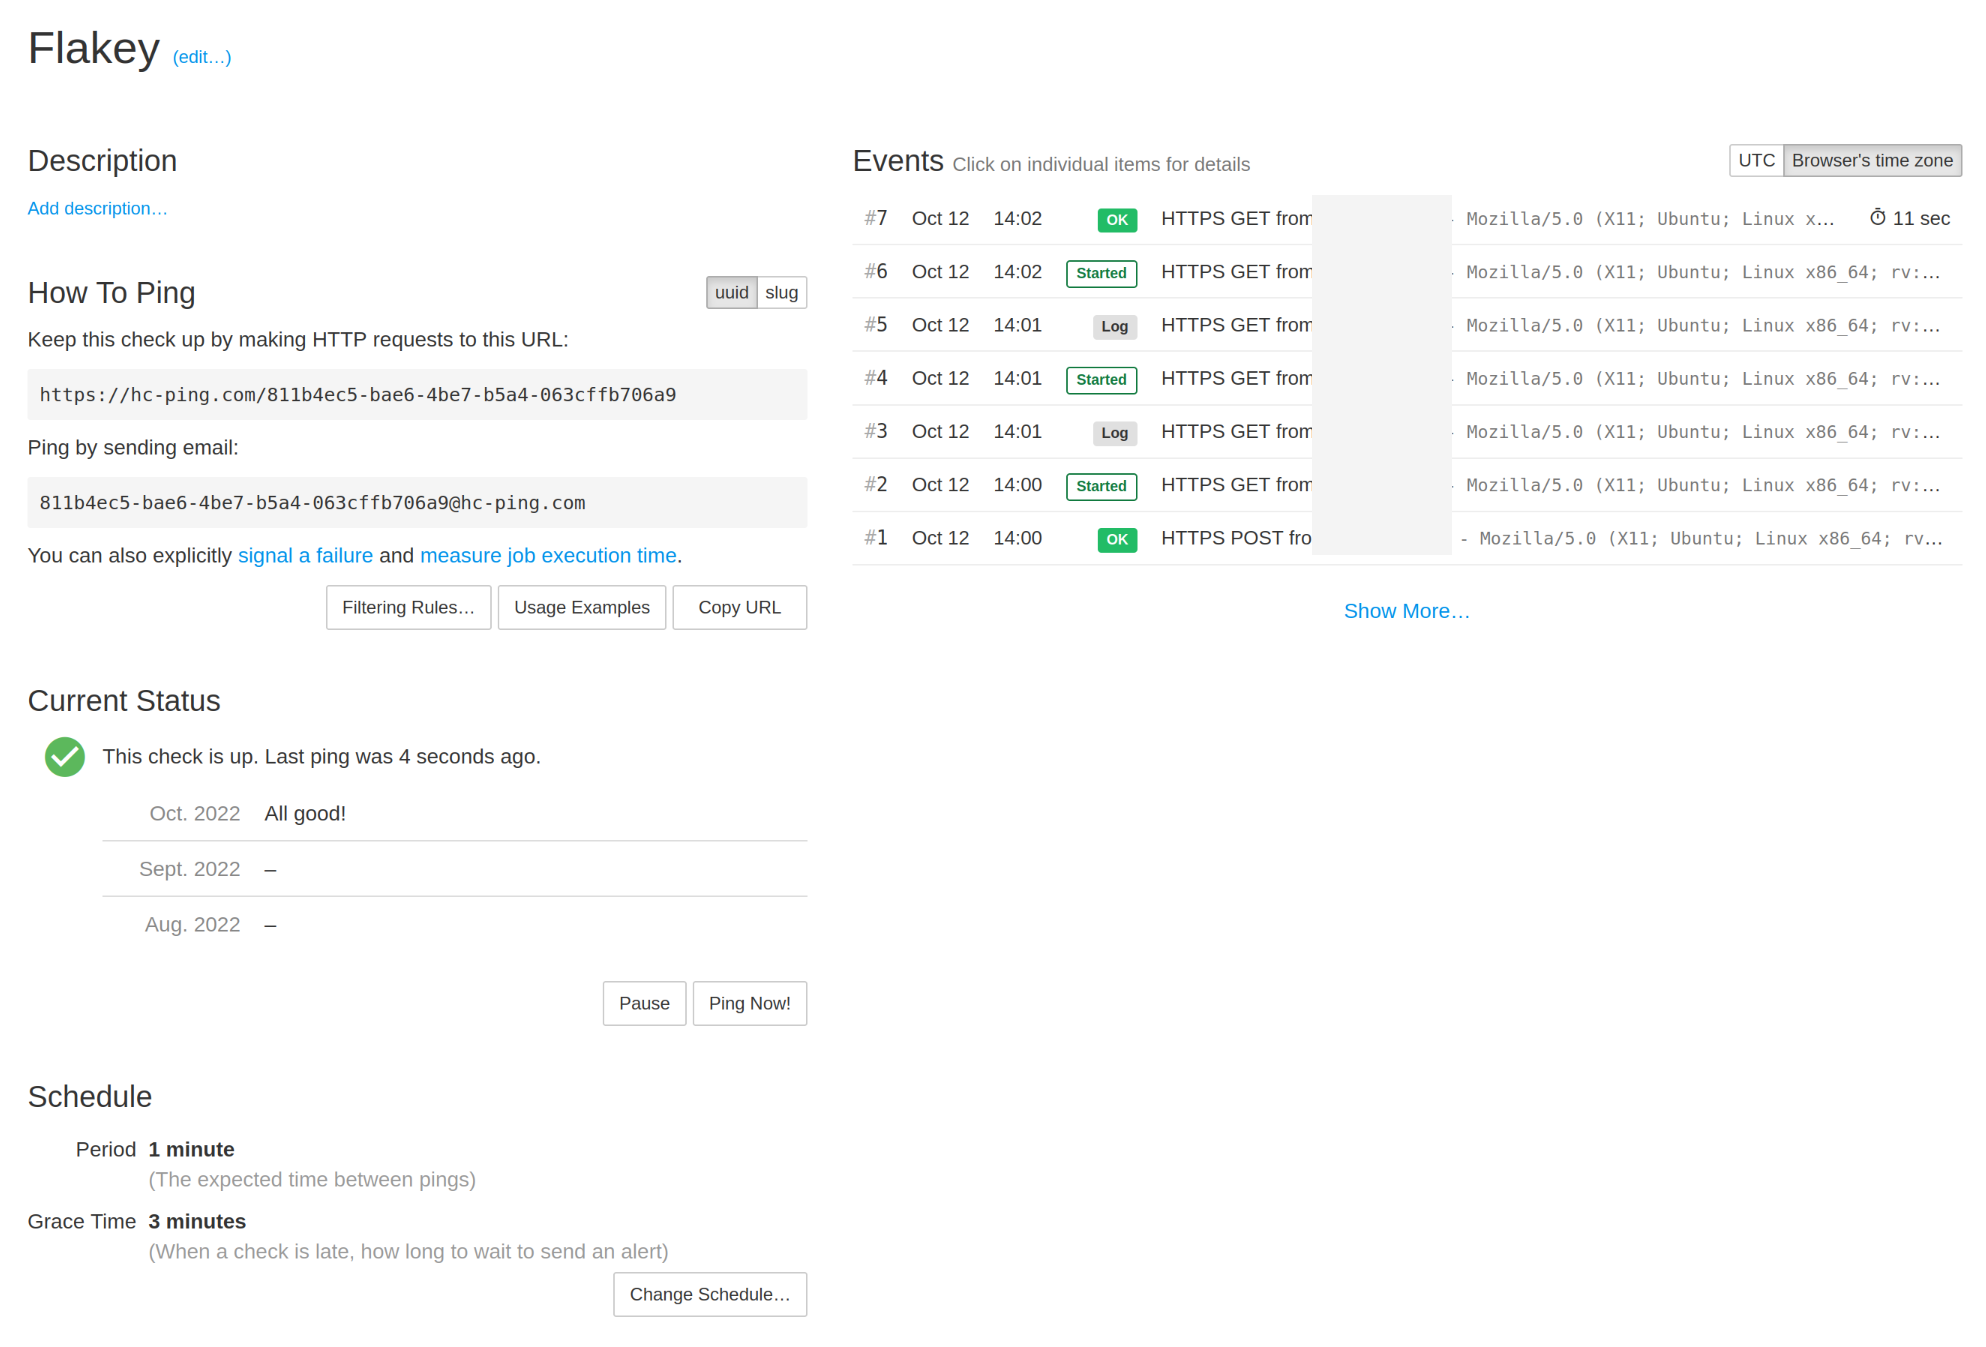The width and height of the screenshot is (1986, 1347).
Task: Select the uuid URL format
Action: (731, 293)
